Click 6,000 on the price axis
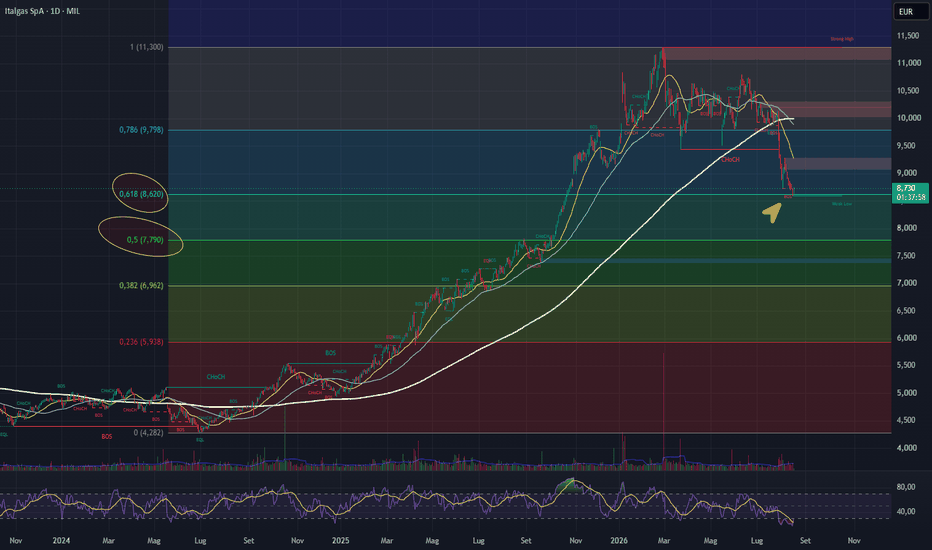Viewport: 932px width, 550px height. [906, 338]
